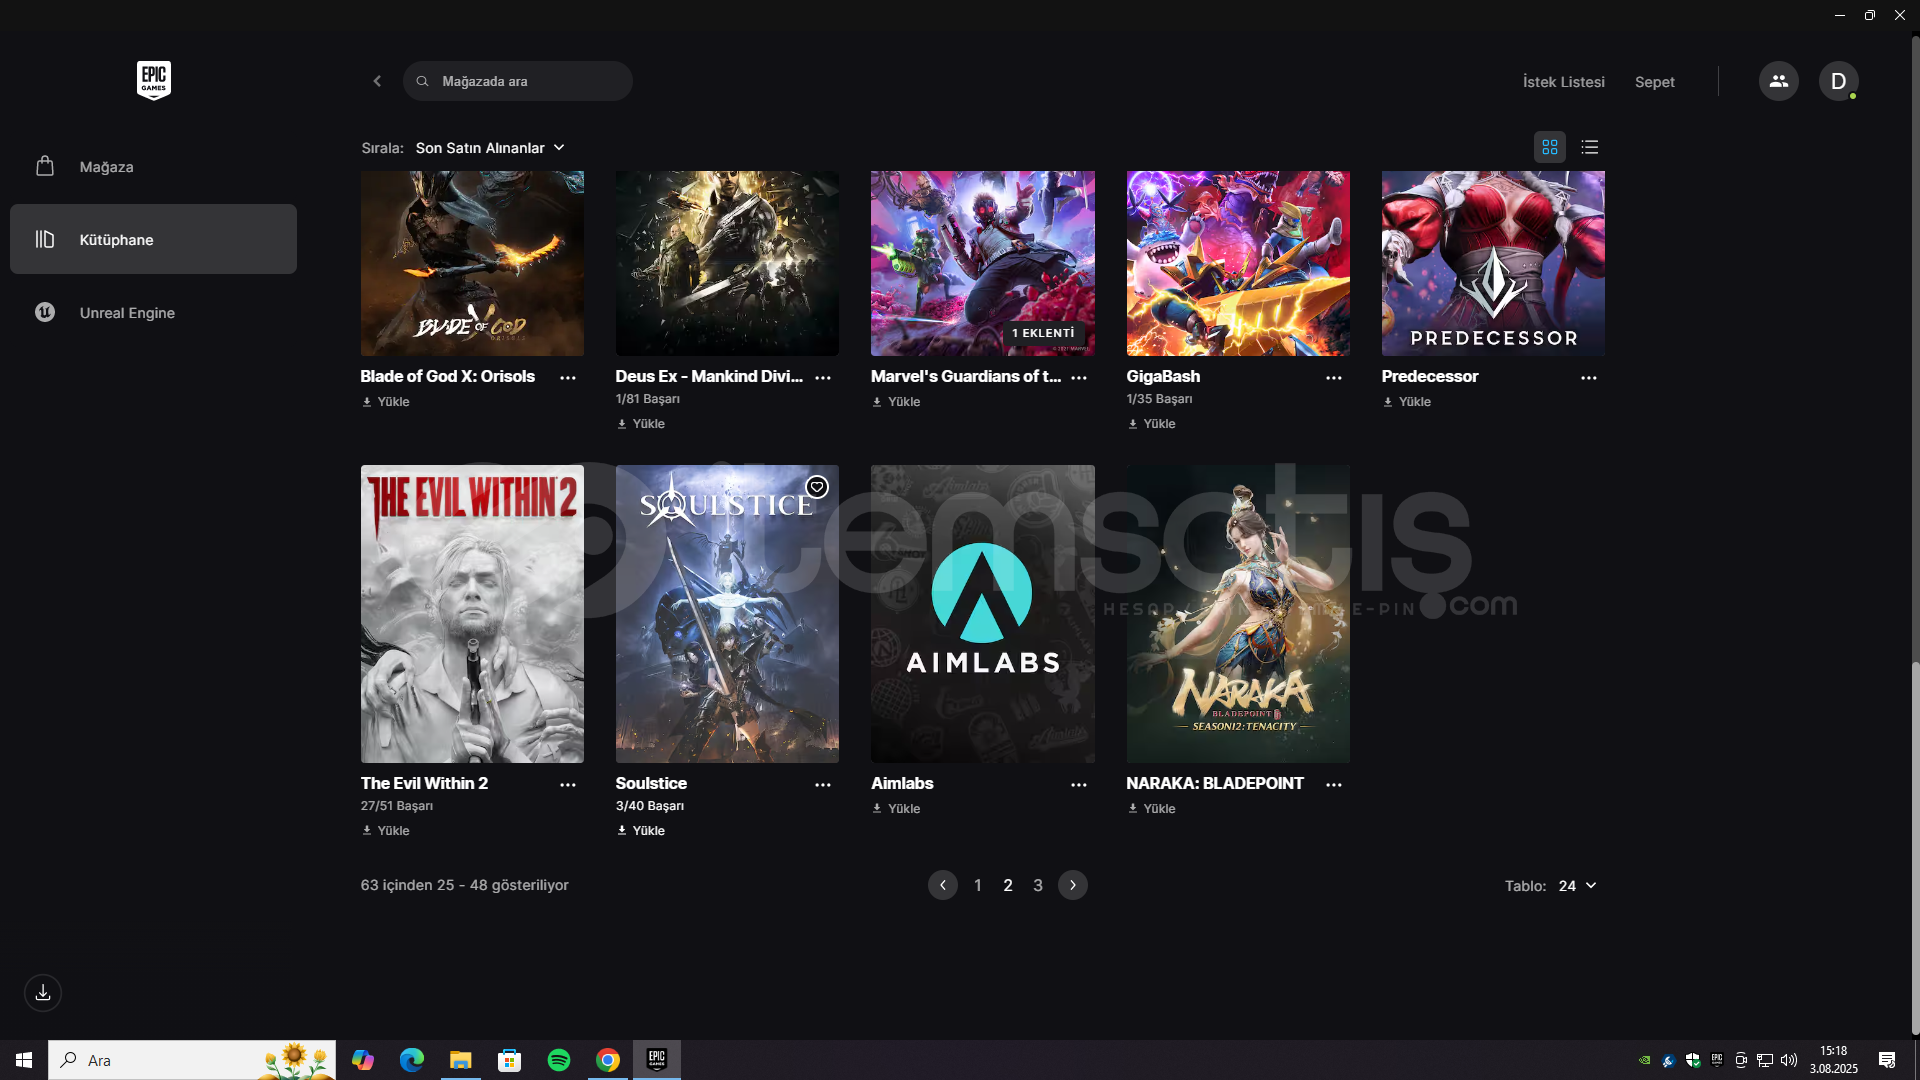Open the Deus Ex cover art
The width and height of the screenshot is (1920, 1080).
(727, 263)
